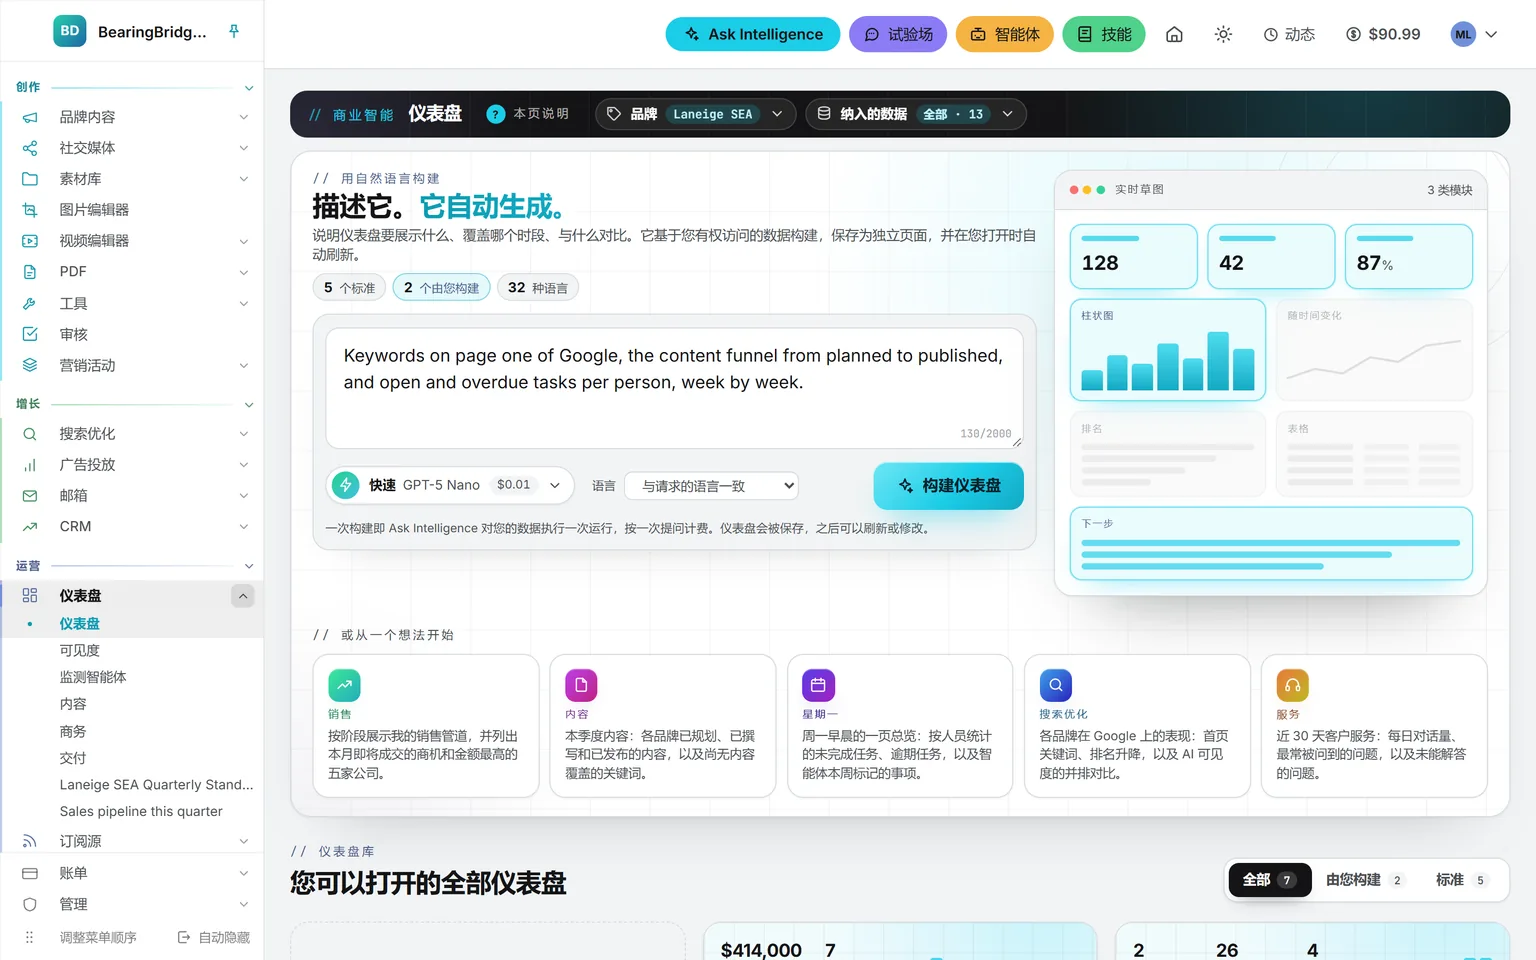
Task: Open 商务 in the dashboard submenu
Action: [73, 731]
